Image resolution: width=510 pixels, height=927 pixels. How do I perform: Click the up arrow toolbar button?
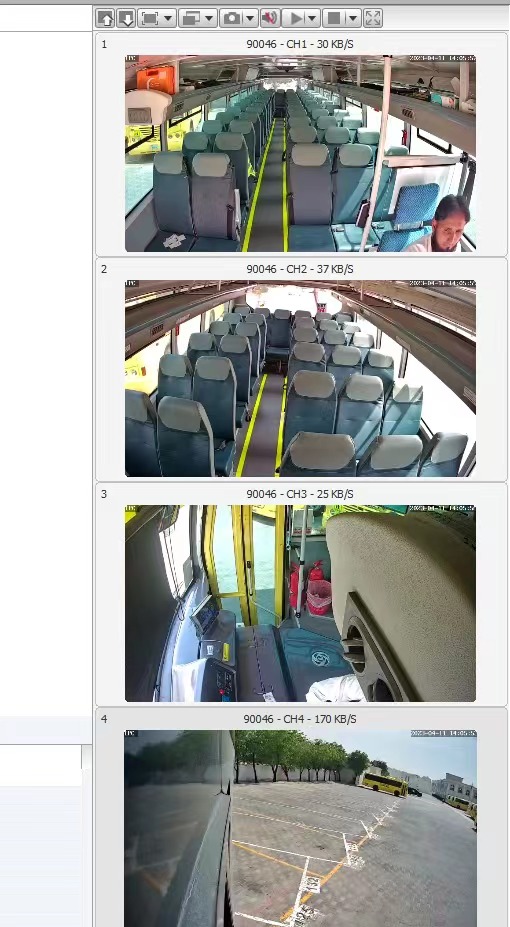point(106,18)
